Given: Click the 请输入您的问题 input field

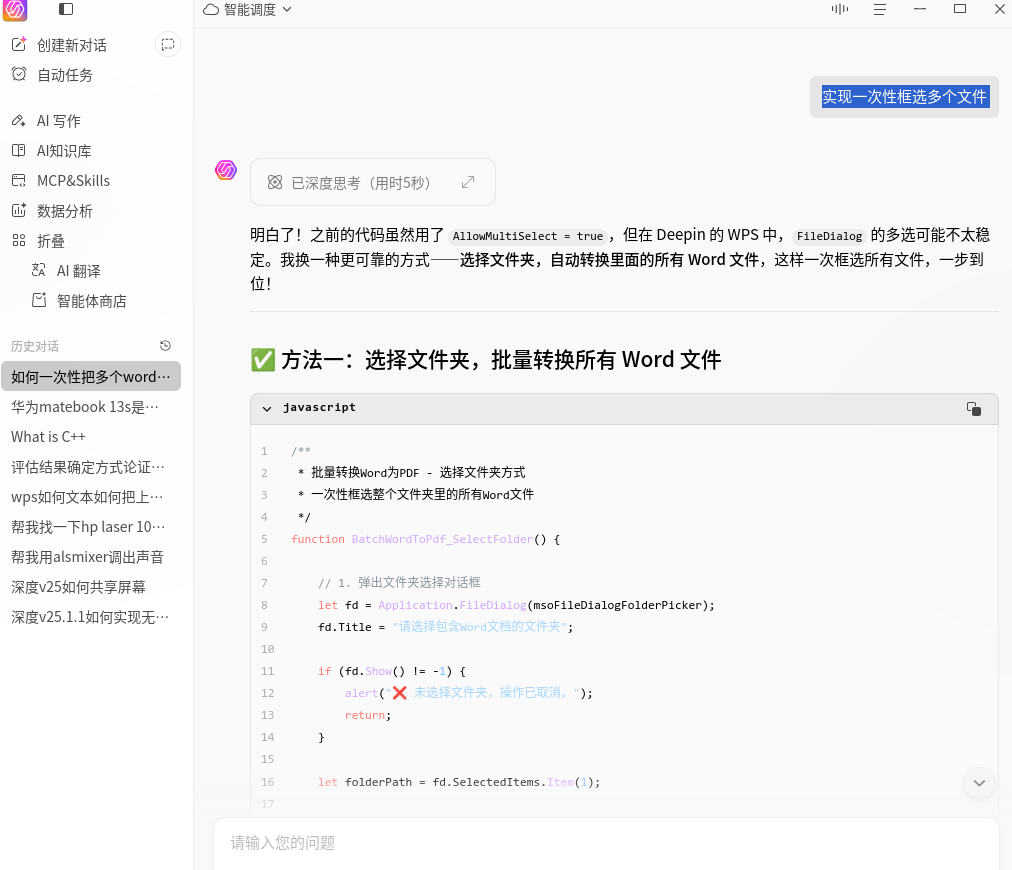Looking at the screenshot, I should (606, 843).
